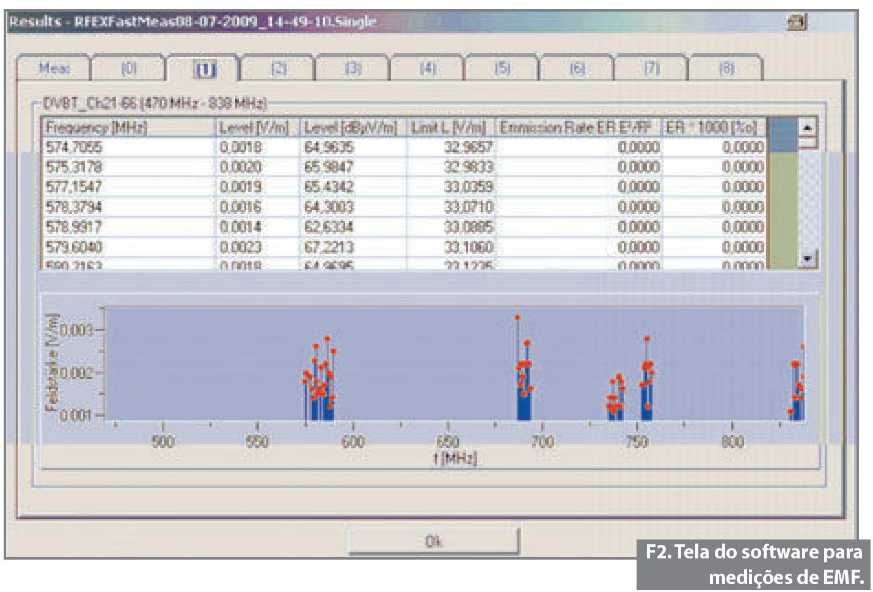Click the Emission Rate ER column header

click(x=578, y=128)
